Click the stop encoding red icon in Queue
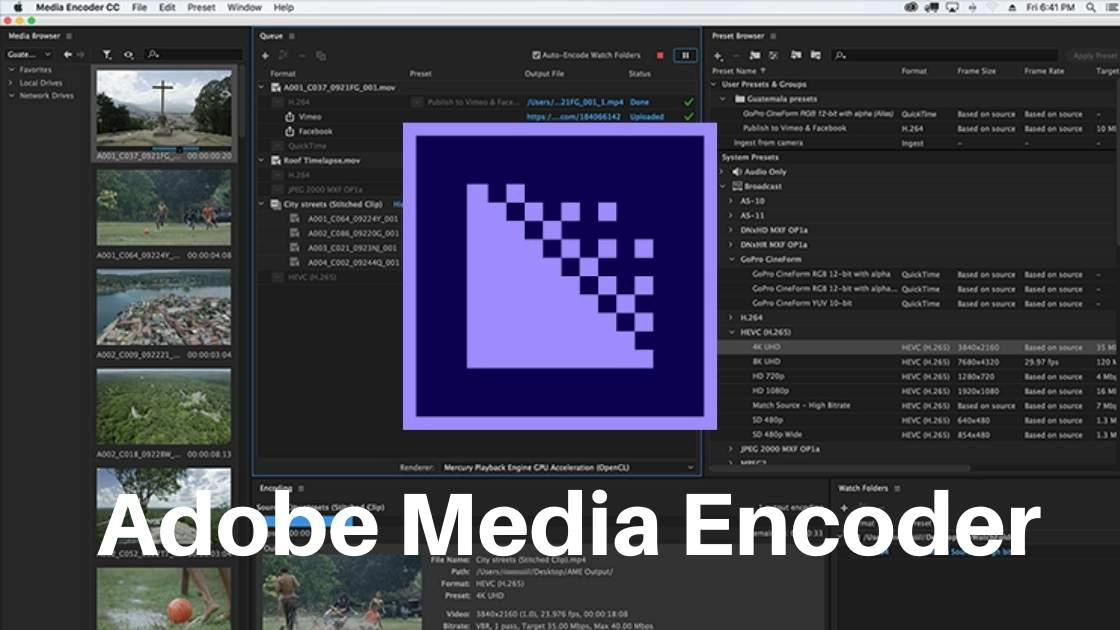The width and height of the screenshot is (1120, 630). (x=660, y=55)
